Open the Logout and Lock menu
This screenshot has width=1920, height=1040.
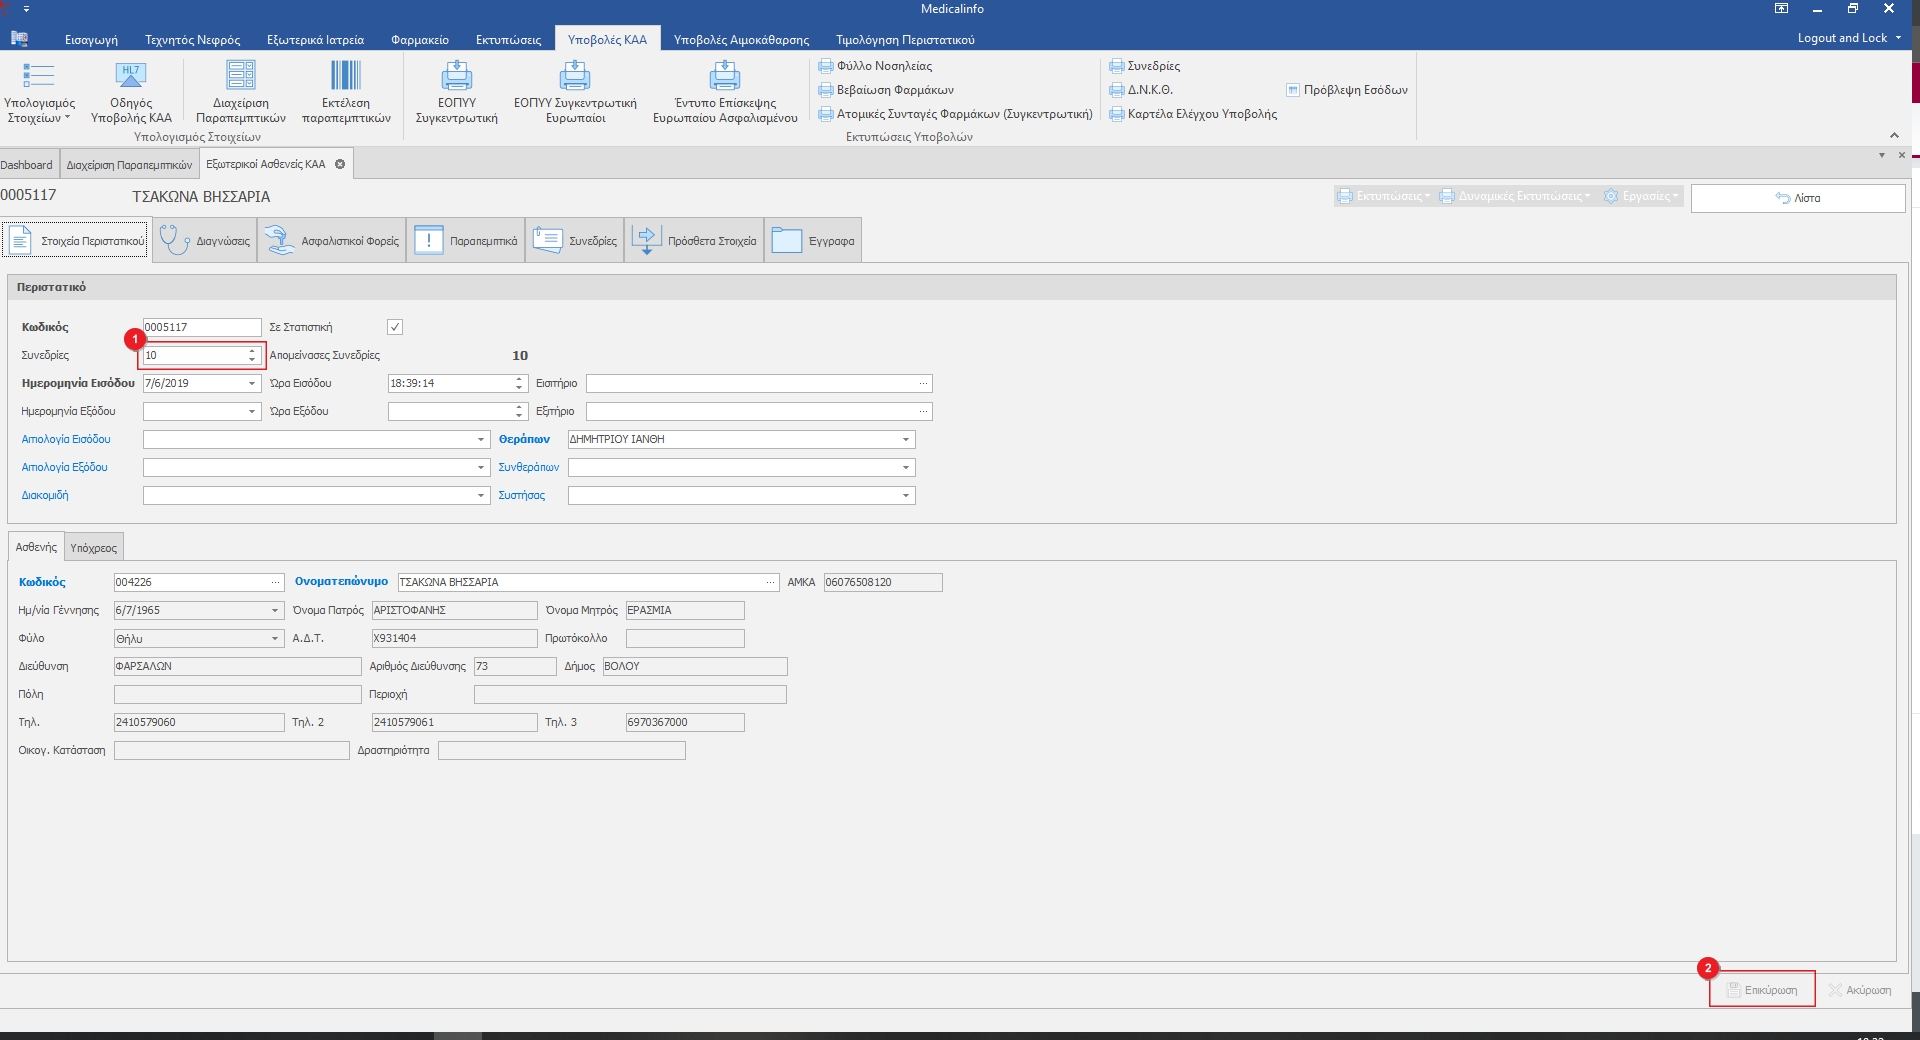[1848, 38]
